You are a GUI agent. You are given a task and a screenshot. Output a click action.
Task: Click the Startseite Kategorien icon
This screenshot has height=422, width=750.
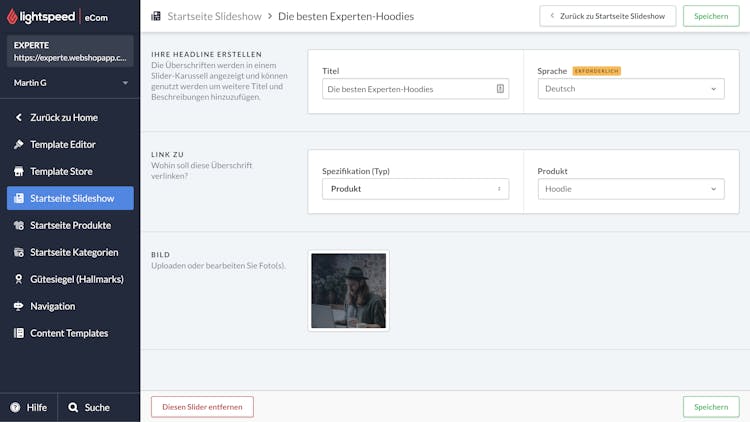pyautogui.click(x=19, y=252)
